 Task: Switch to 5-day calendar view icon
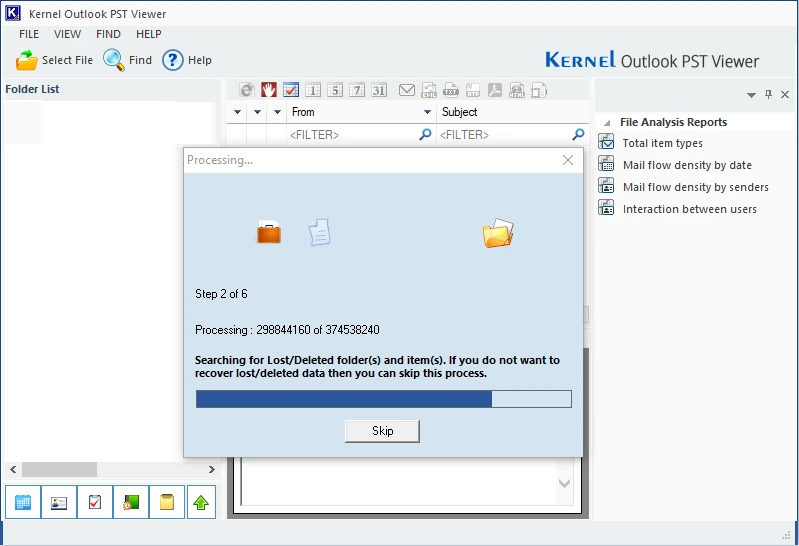pyautogui.click(x=335, y=90)
